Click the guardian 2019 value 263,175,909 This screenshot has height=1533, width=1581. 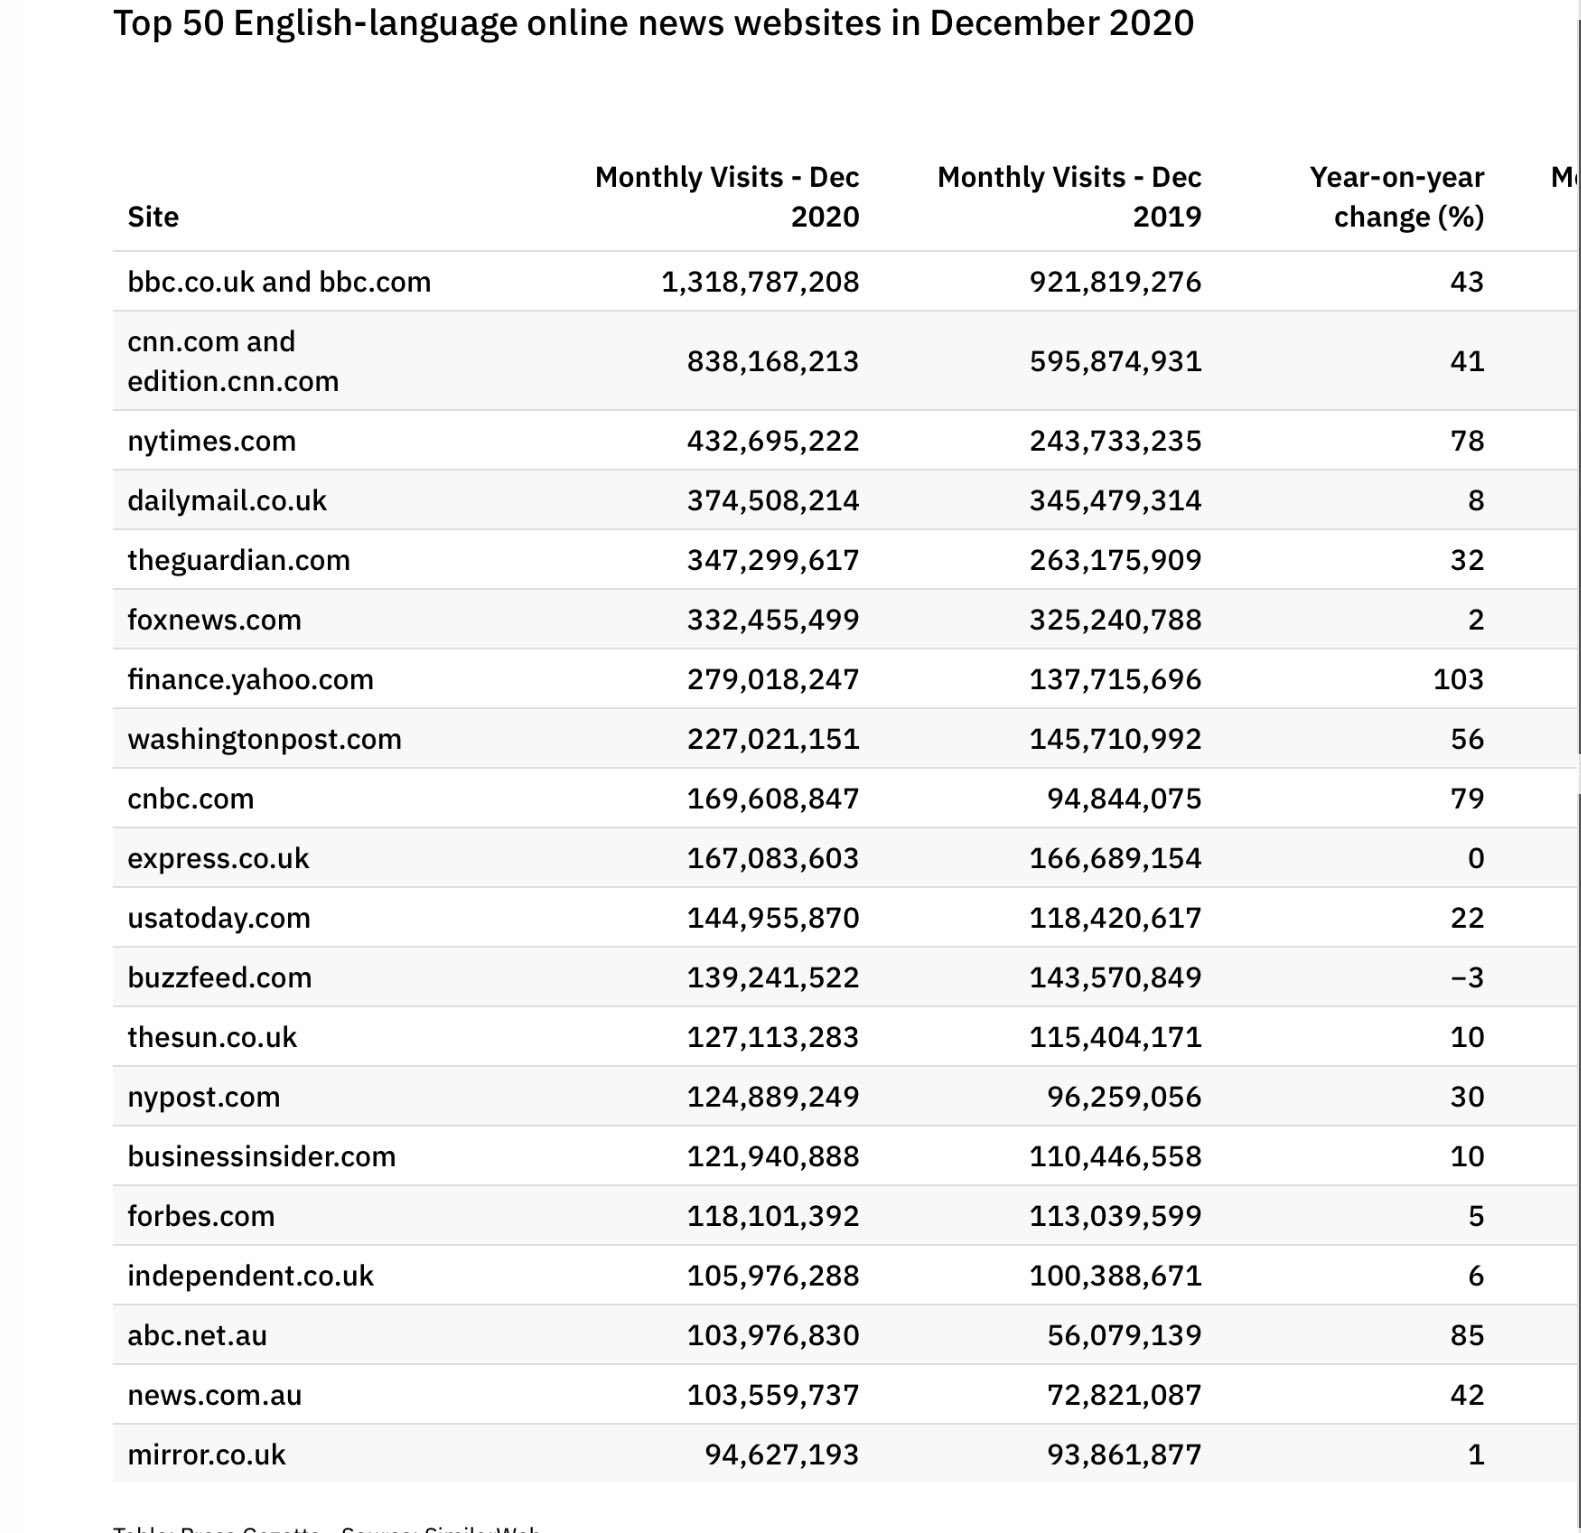pyautogui.click(x=1116, y=560)
